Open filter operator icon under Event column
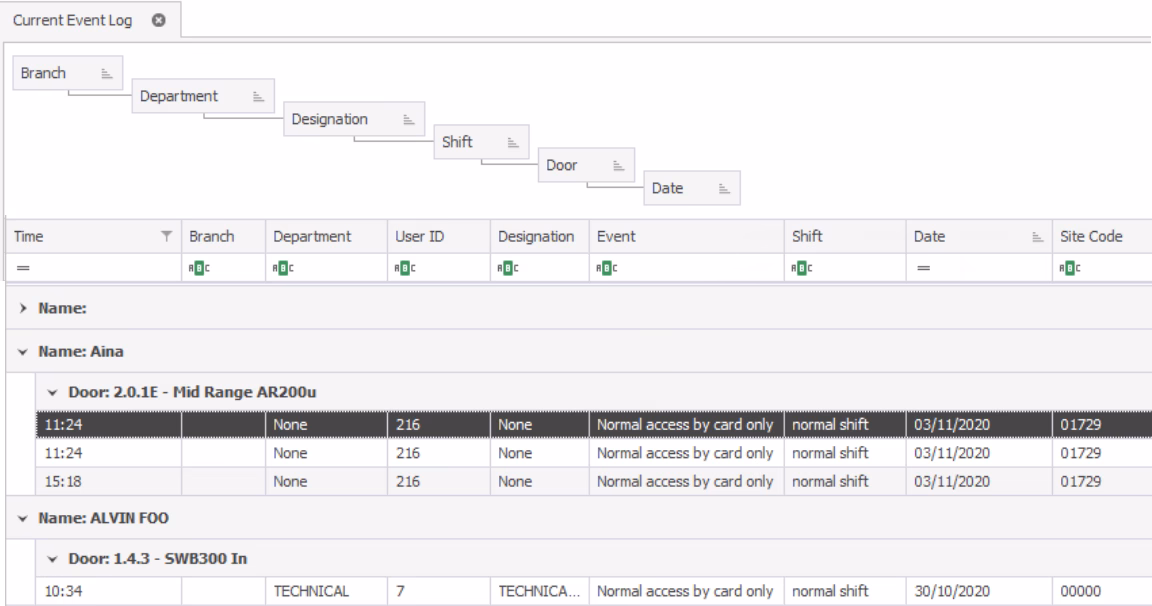Viewport: 1152px width, 606px height. pos(607,268)
